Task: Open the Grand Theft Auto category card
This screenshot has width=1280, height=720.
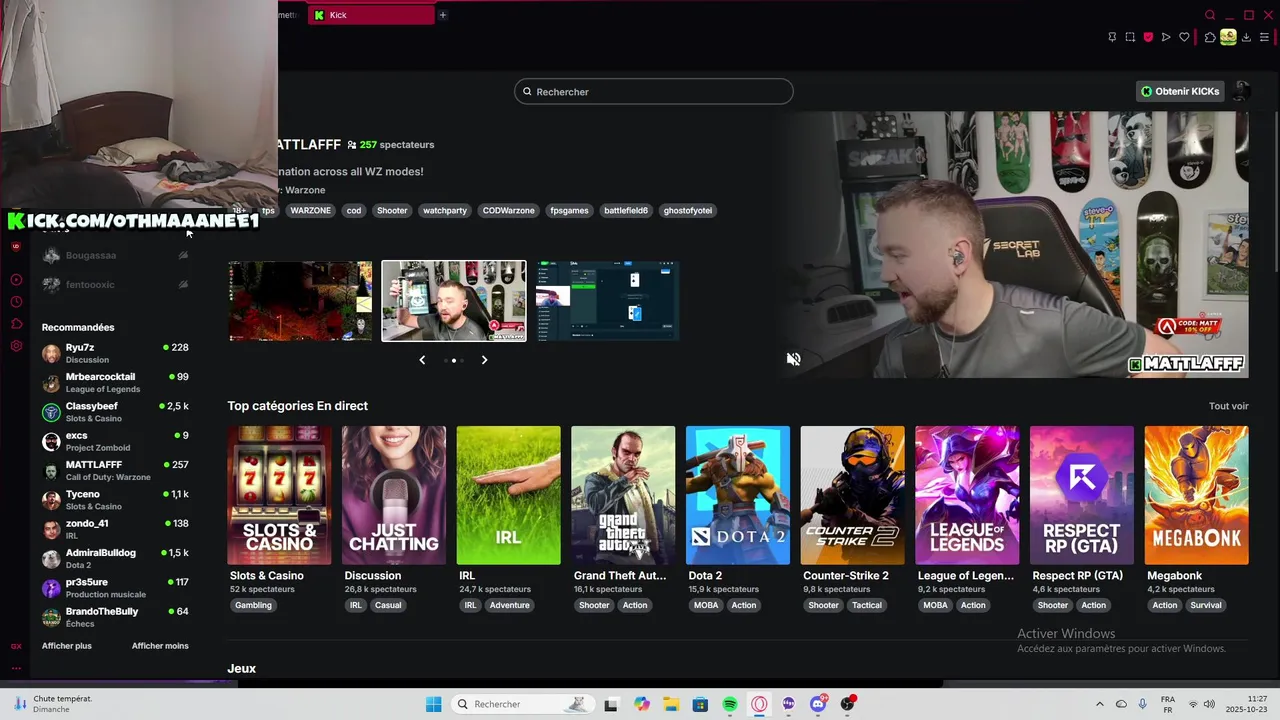Action: coord(623,496)
